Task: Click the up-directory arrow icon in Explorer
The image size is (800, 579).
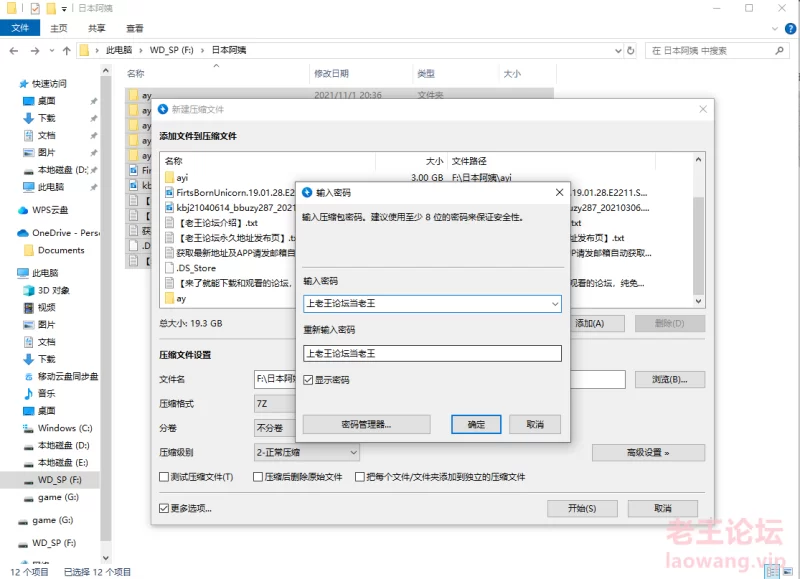Action: [67, 49]
